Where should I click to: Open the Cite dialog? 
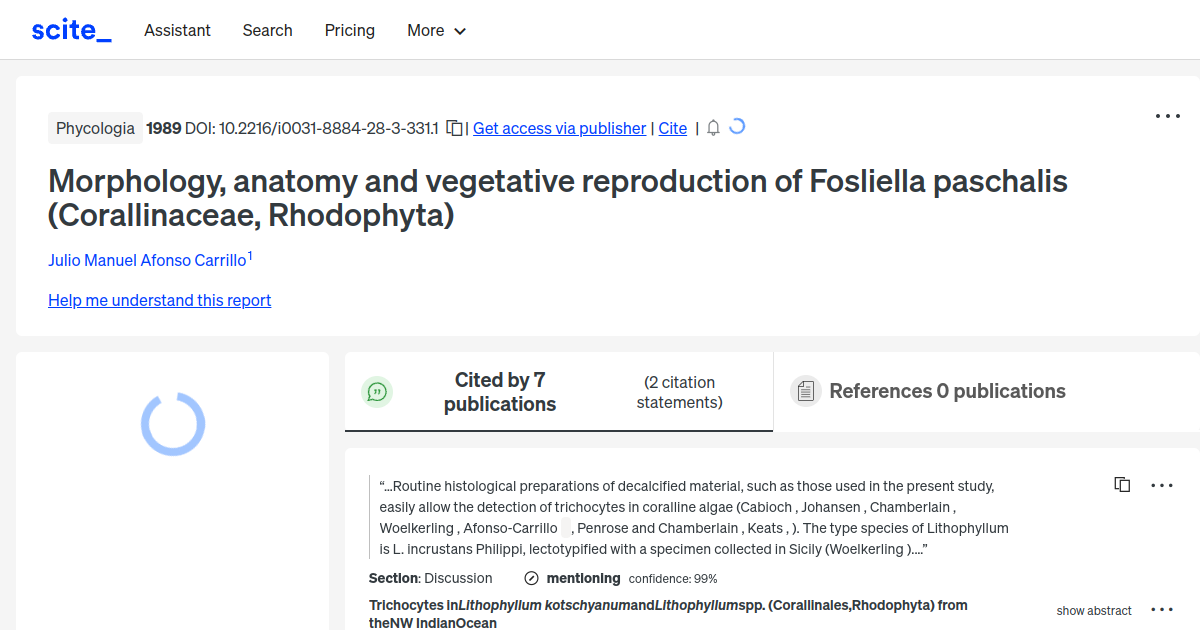click(672, 128)
